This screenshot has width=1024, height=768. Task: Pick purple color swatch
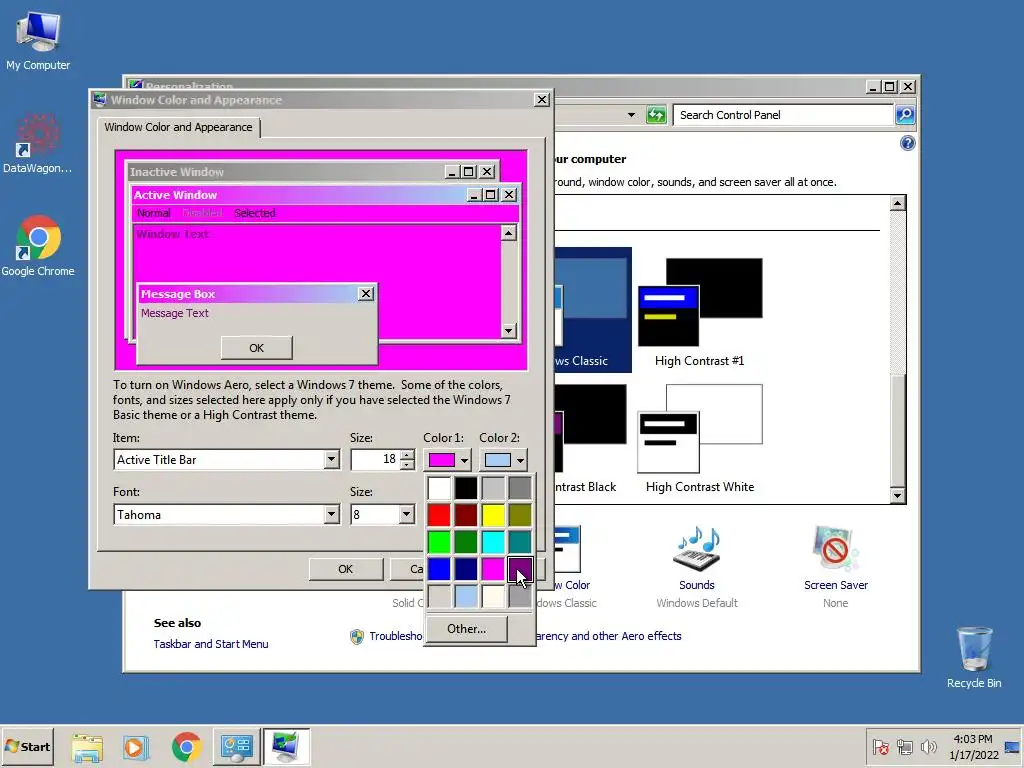coord(520,569)
